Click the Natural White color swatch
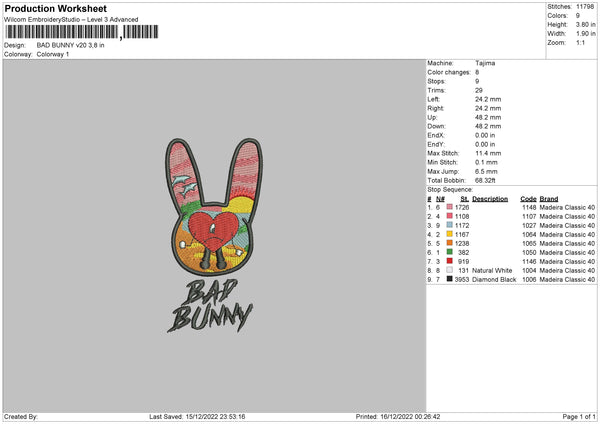 [x=450, y=270]
